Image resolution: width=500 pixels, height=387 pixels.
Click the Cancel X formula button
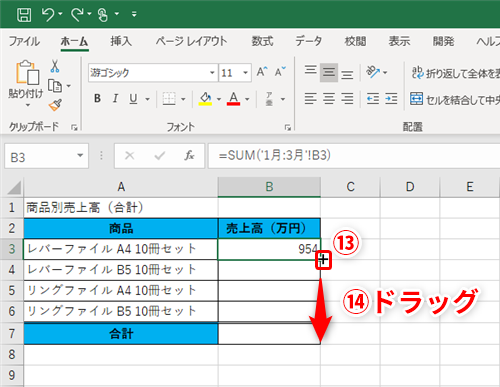(129, 155)
